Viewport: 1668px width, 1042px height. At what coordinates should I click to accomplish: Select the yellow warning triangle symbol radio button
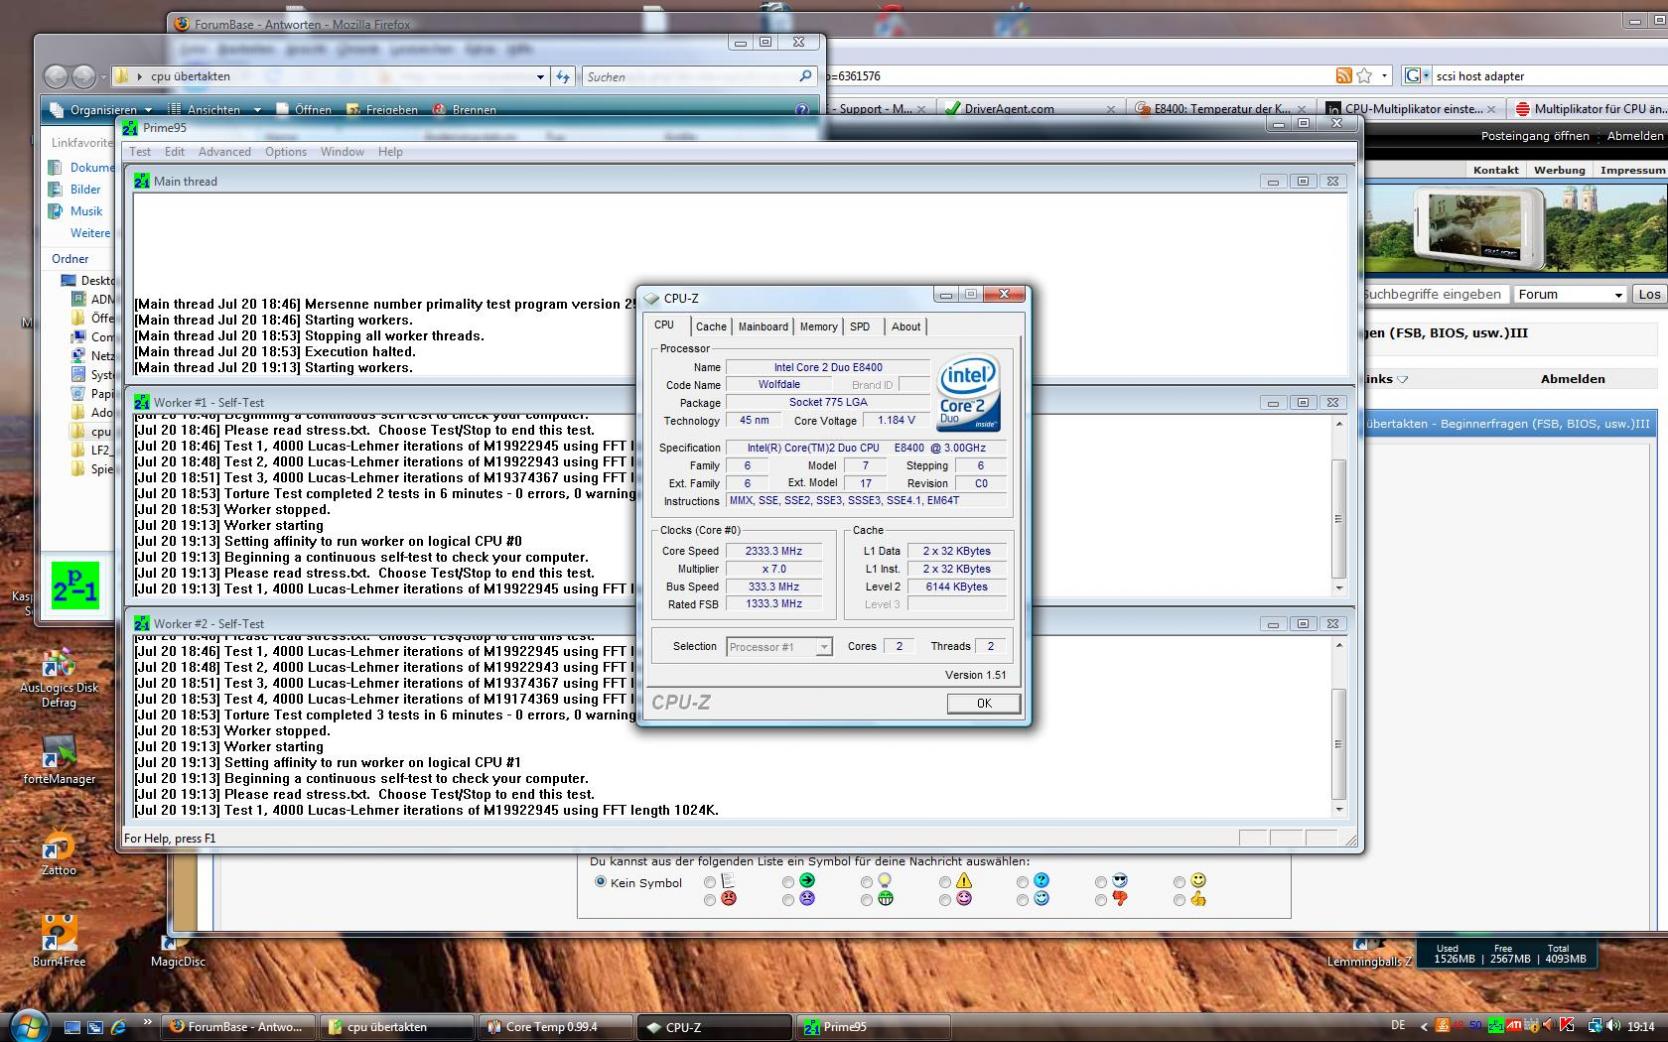945,882
